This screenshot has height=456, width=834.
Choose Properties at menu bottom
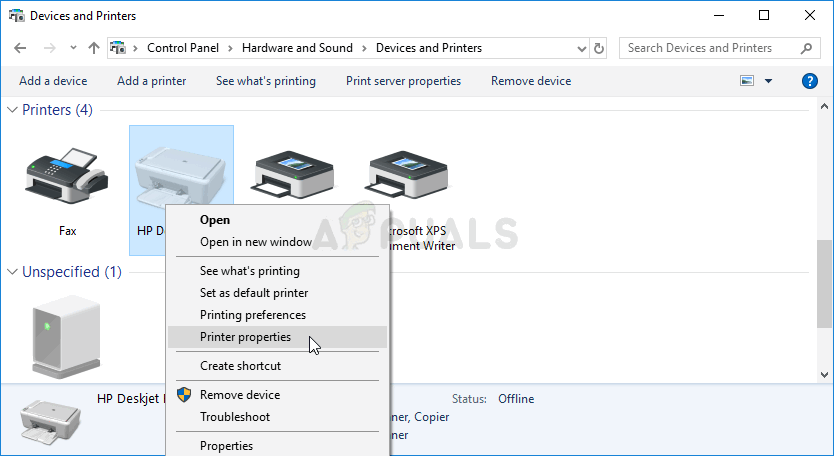pyautogui.click(x=277, y=446)
